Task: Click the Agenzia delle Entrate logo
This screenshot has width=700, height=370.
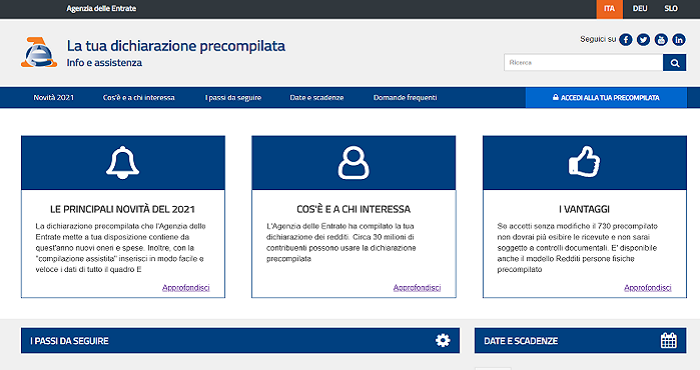Action: [x=39, y=53]
